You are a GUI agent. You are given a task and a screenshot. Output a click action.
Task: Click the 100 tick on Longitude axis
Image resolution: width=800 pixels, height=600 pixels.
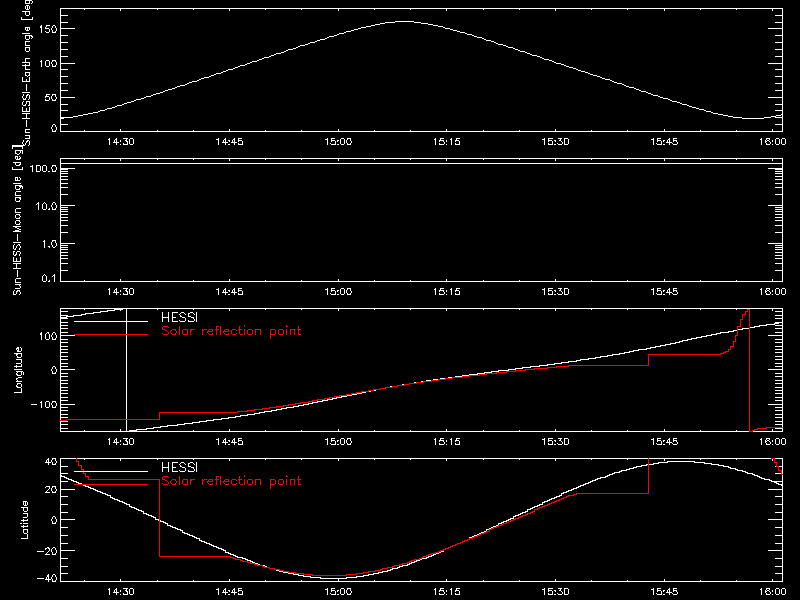[49, 336]
